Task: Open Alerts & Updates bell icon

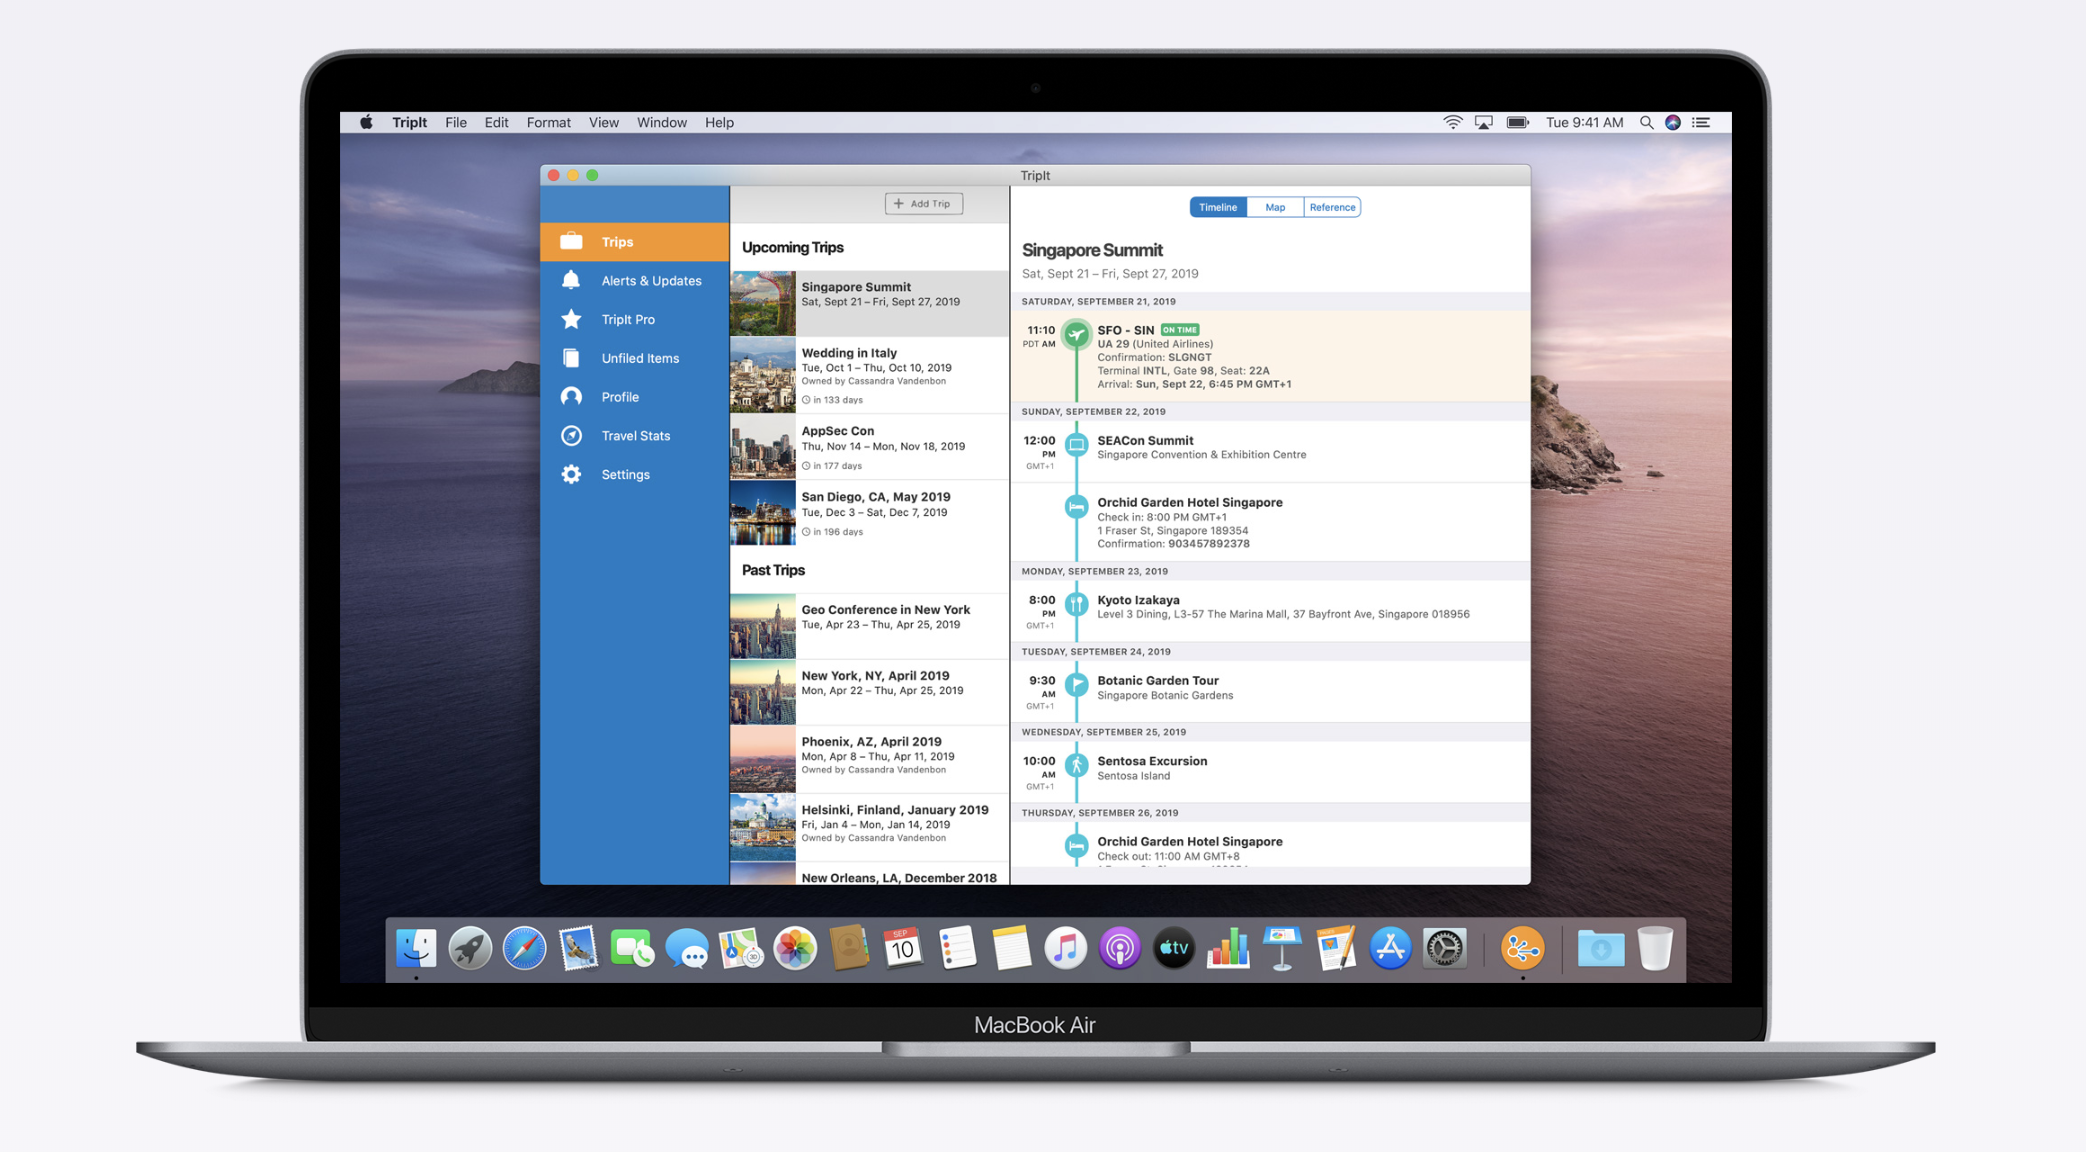Action: [571, 280]
